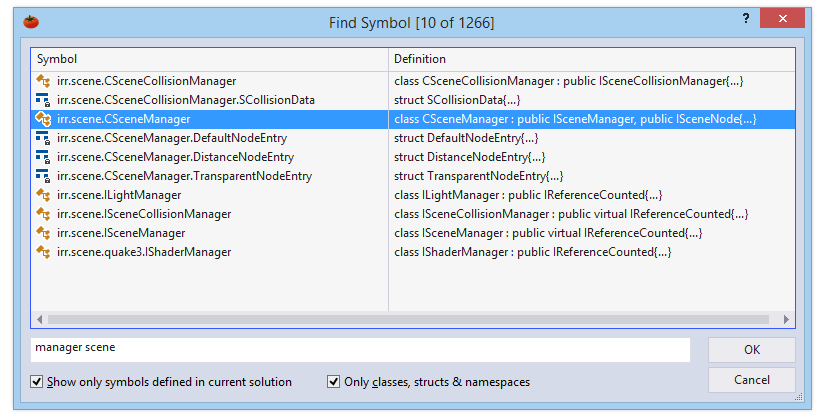822x420 pixels.
Task: Click the help question mark button
Action: coord(745,19)
